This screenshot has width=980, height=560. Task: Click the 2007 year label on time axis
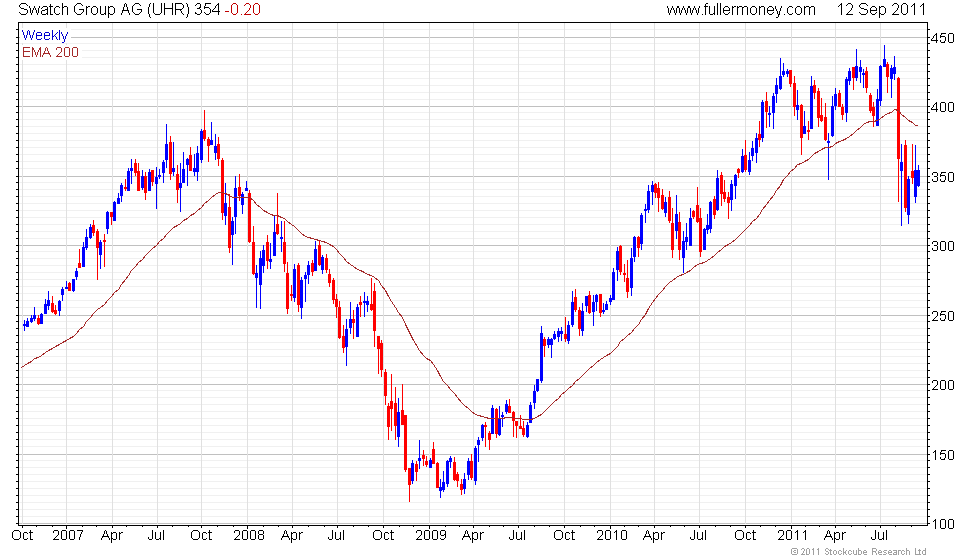68,536
